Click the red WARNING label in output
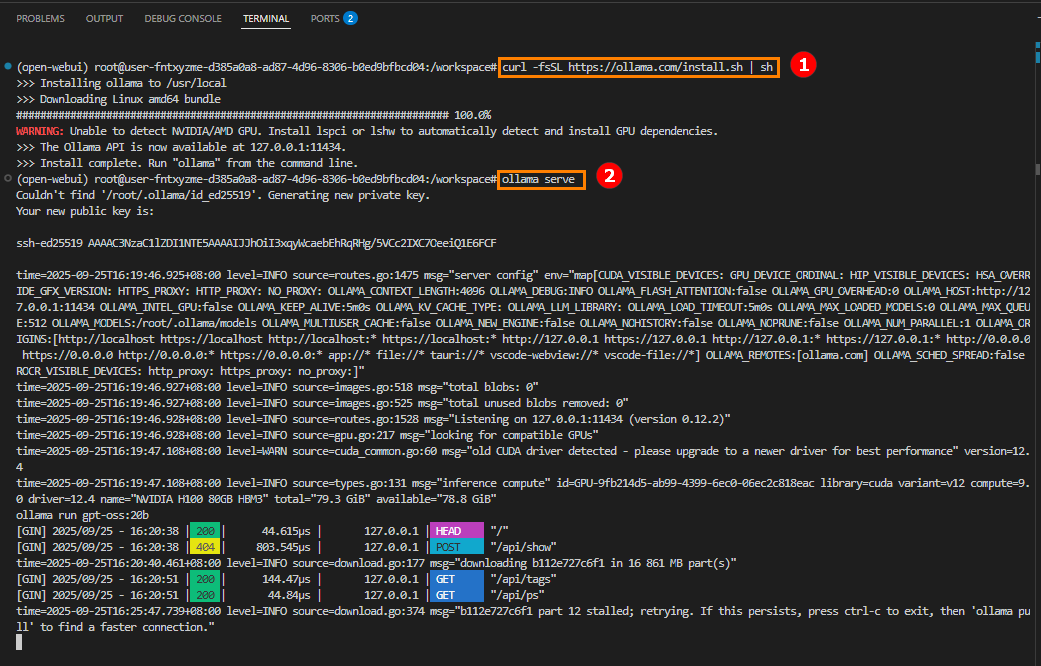The image size is (1041, 666). pyautogui.click(x=40, y=131)
